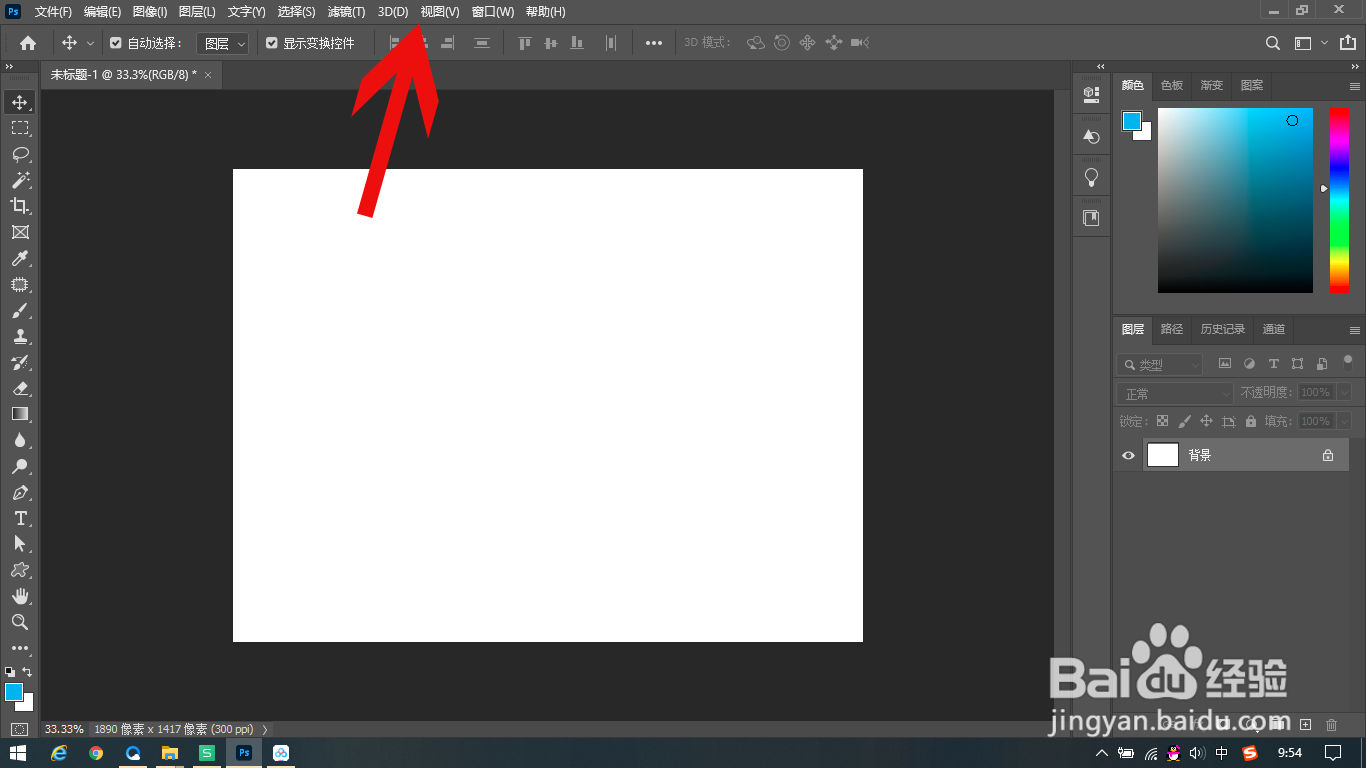Uncheck the 显示变换控件 checkbox
The image size is (1366, 768).
pos(272,43)
